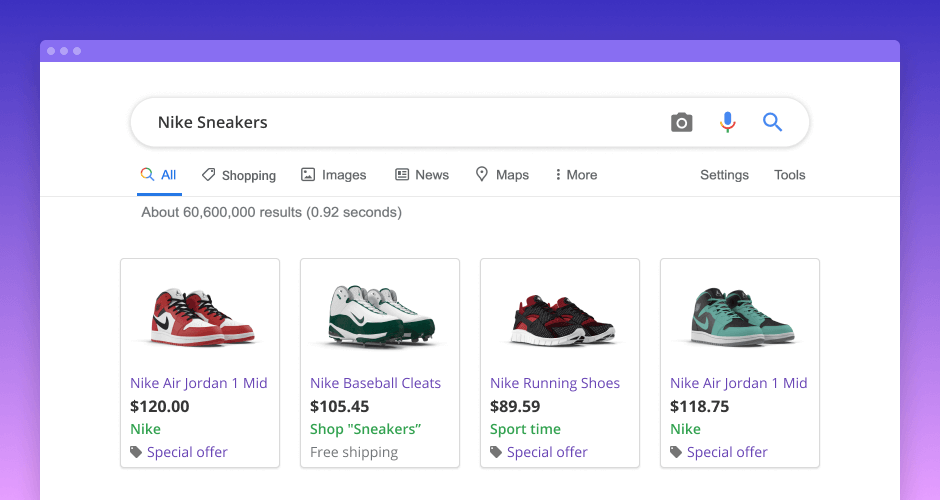Click the camera image search icon
This screenshot has height=500, width=940.
pos(681,122)
